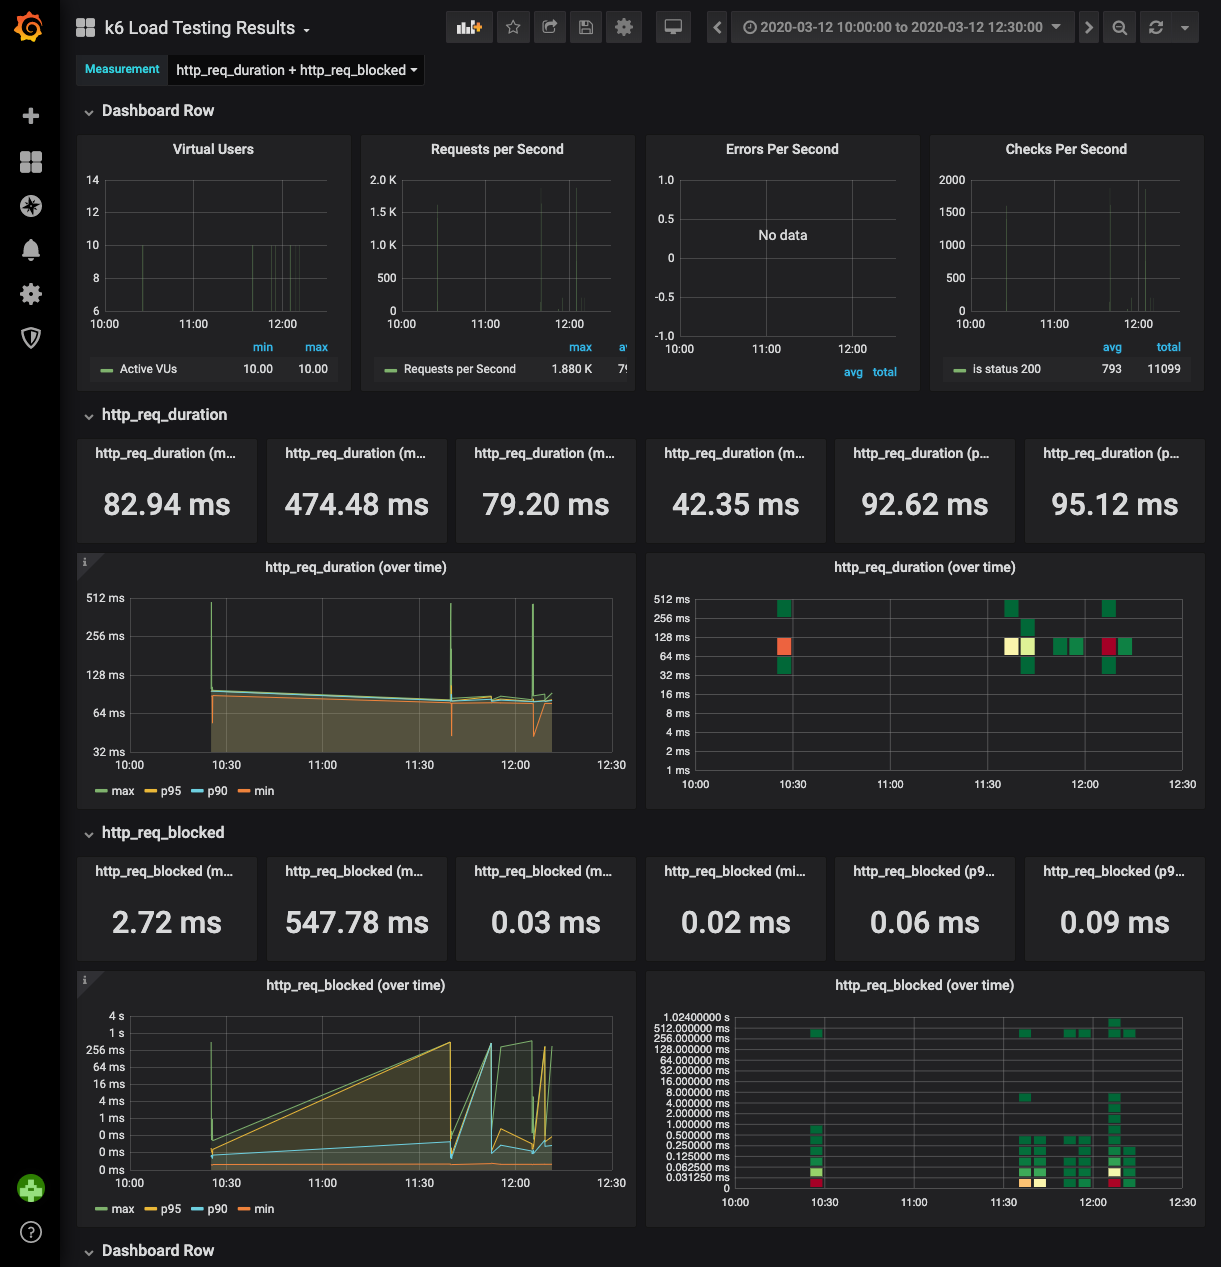Click p90 color swatch in http_req_blocked legend
This screenshot has height=1267, width=1221.
[x=197, y=1209]
